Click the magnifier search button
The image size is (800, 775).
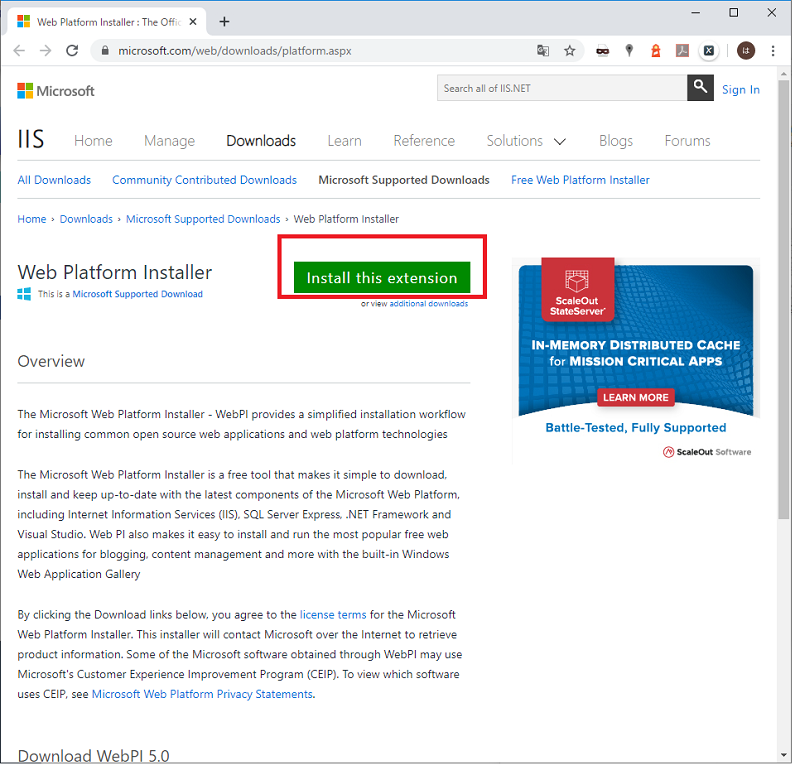[700, 88]
